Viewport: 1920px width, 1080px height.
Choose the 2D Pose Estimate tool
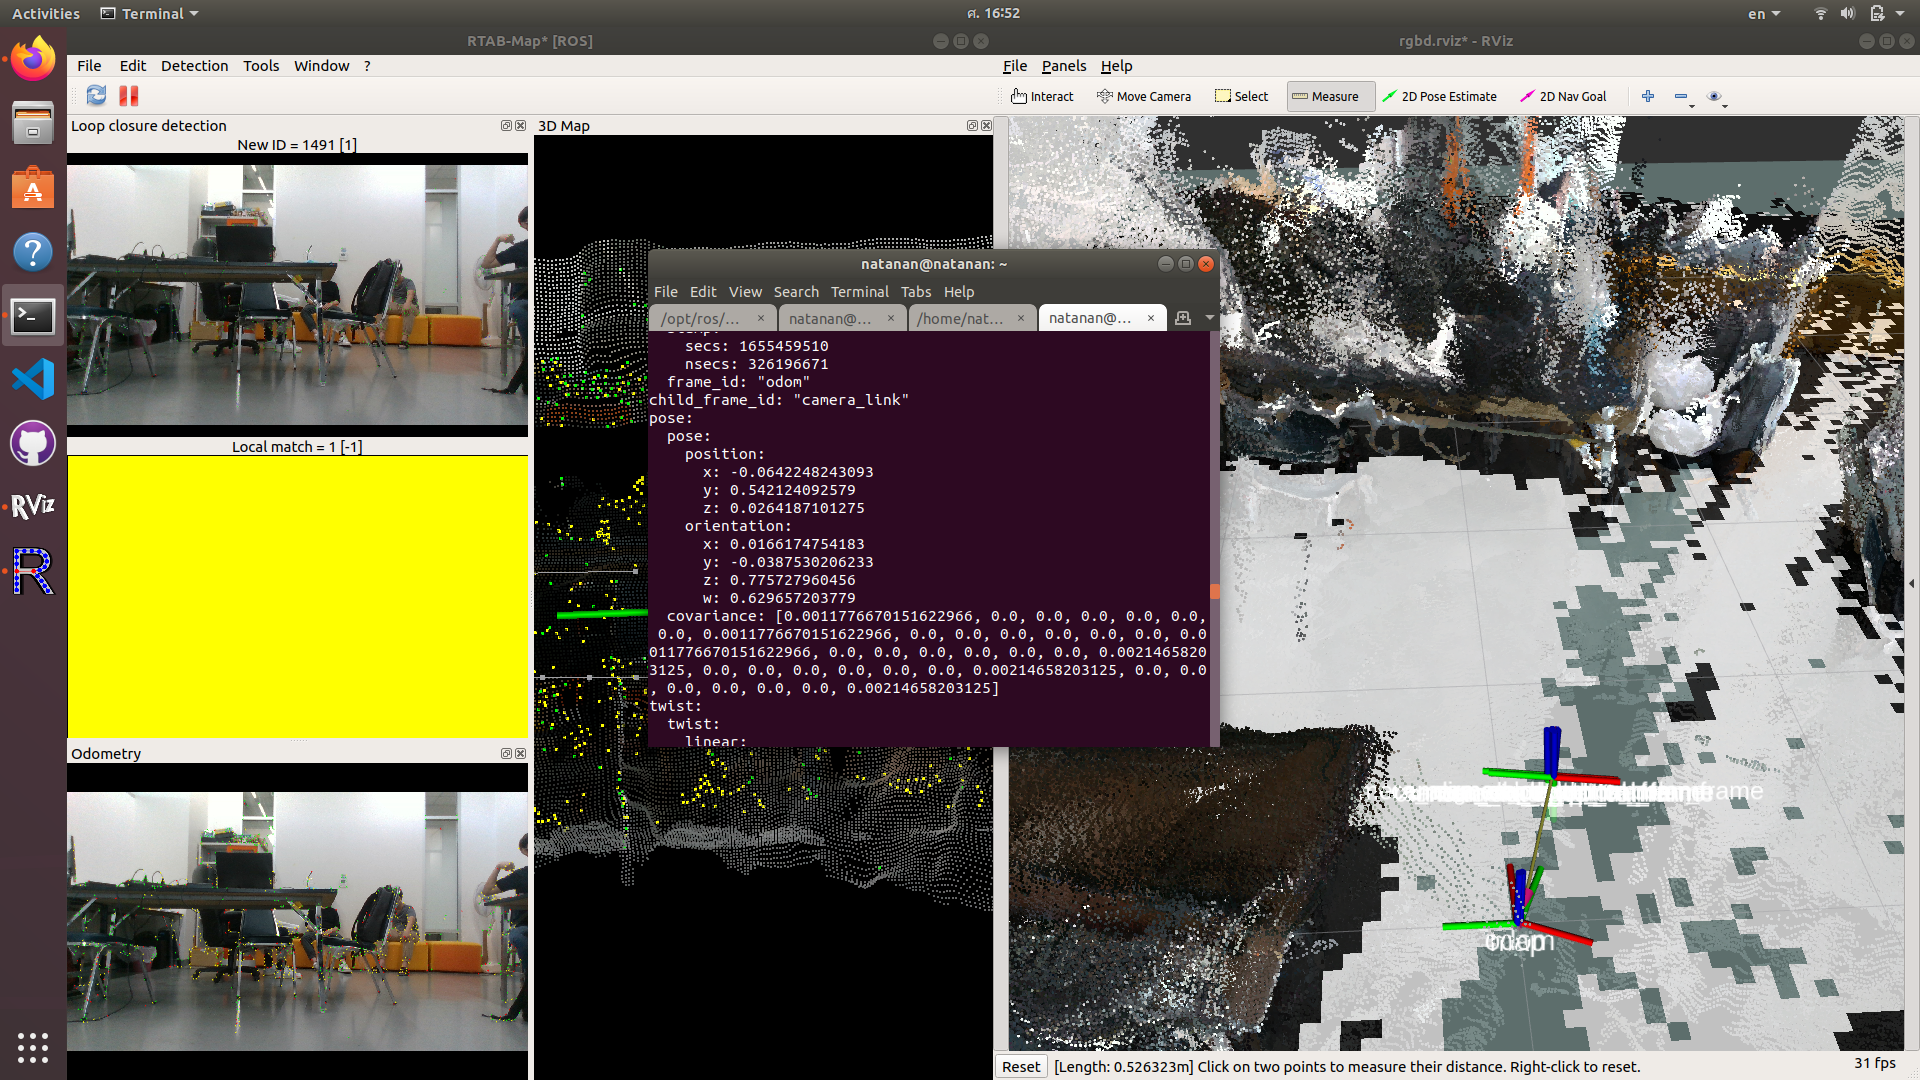(x=1439, y=96)
